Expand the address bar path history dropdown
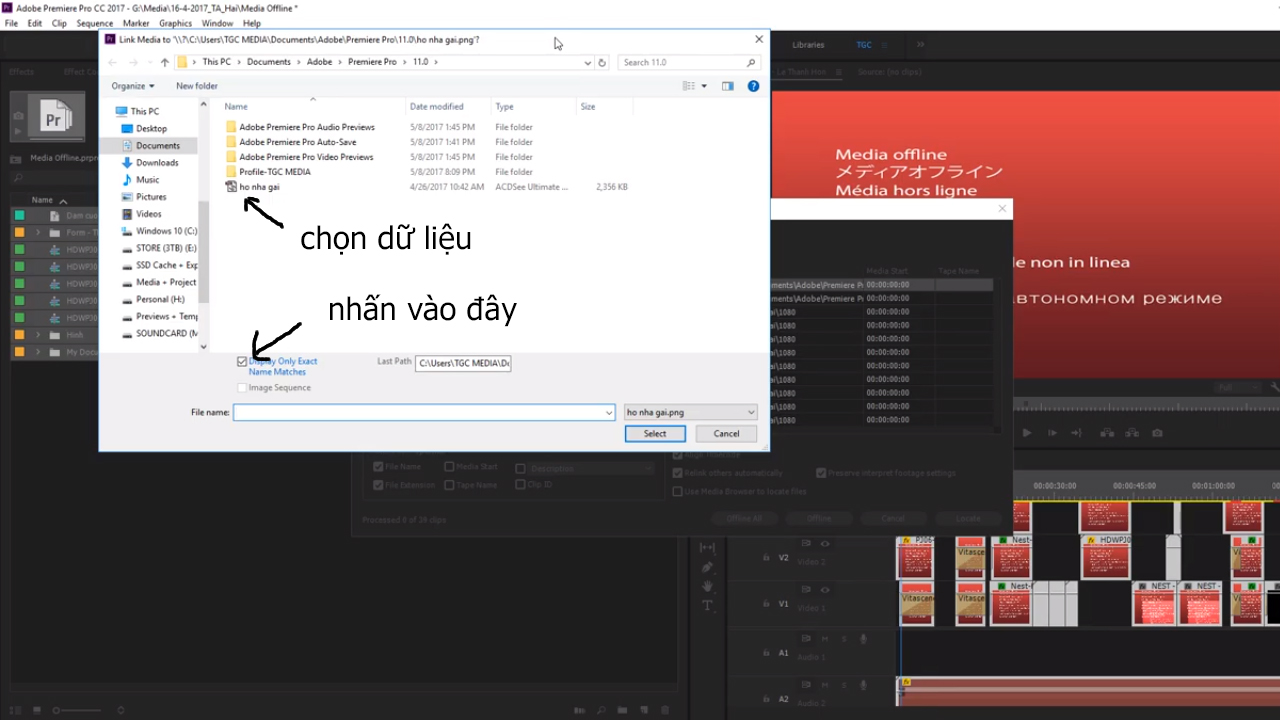Screen dimensions: 1280x720 (588, 62)
